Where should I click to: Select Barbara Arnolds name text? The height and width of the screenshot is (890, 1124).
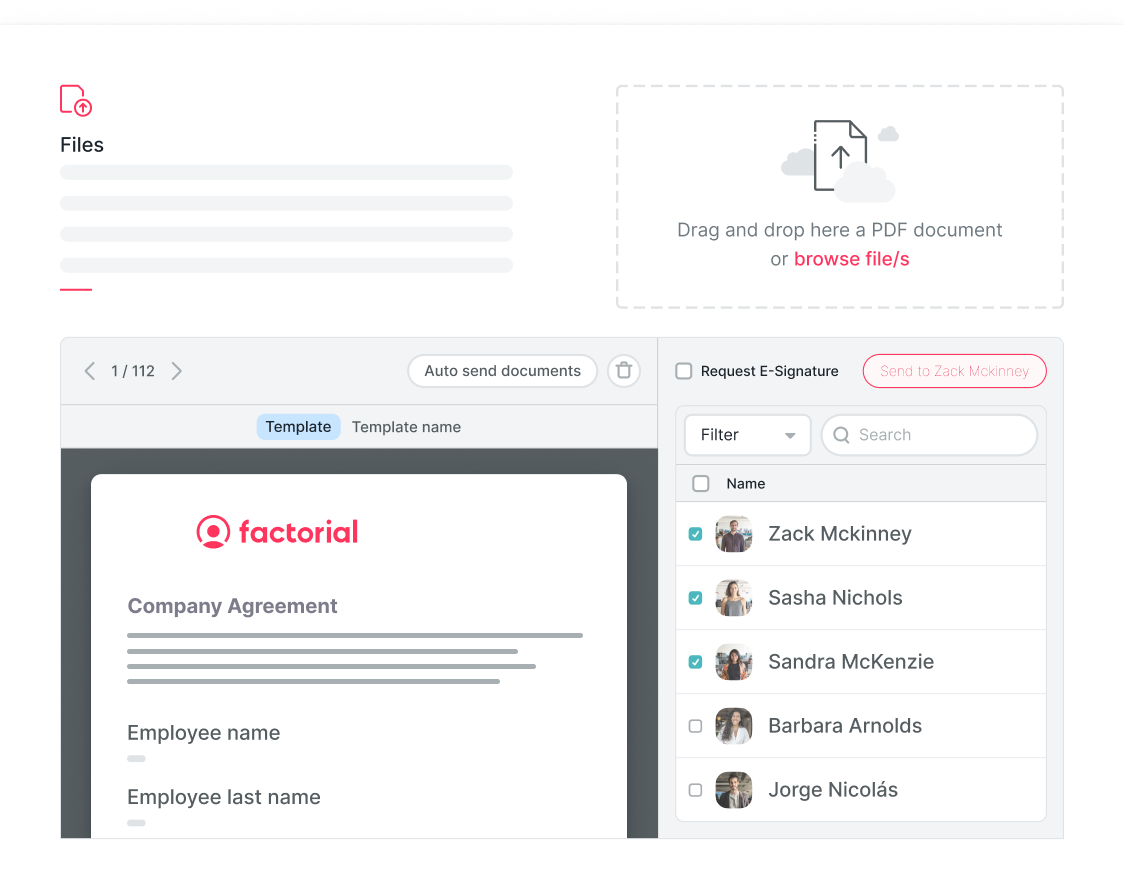pyautogui.click(x=844, y=726)
